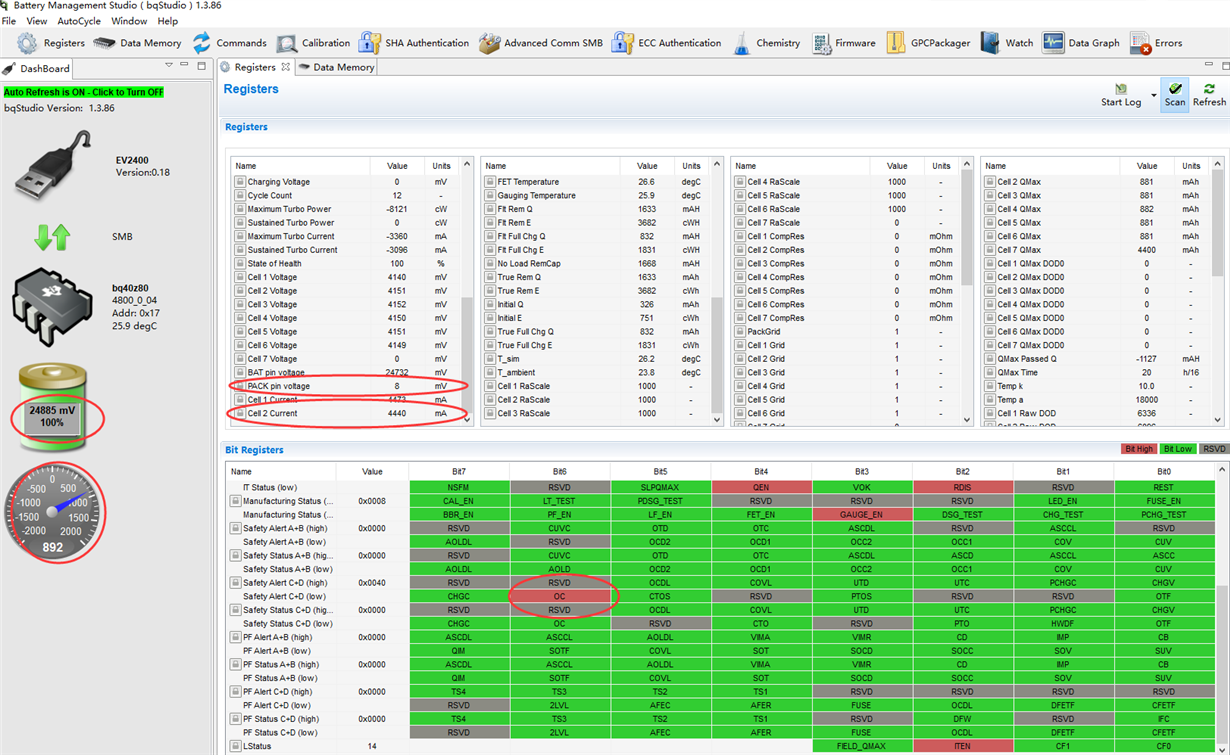The width and height of the screenshot is (1230, 755).
Task: Launch the Chemistry tool
Action: (766, 43)
